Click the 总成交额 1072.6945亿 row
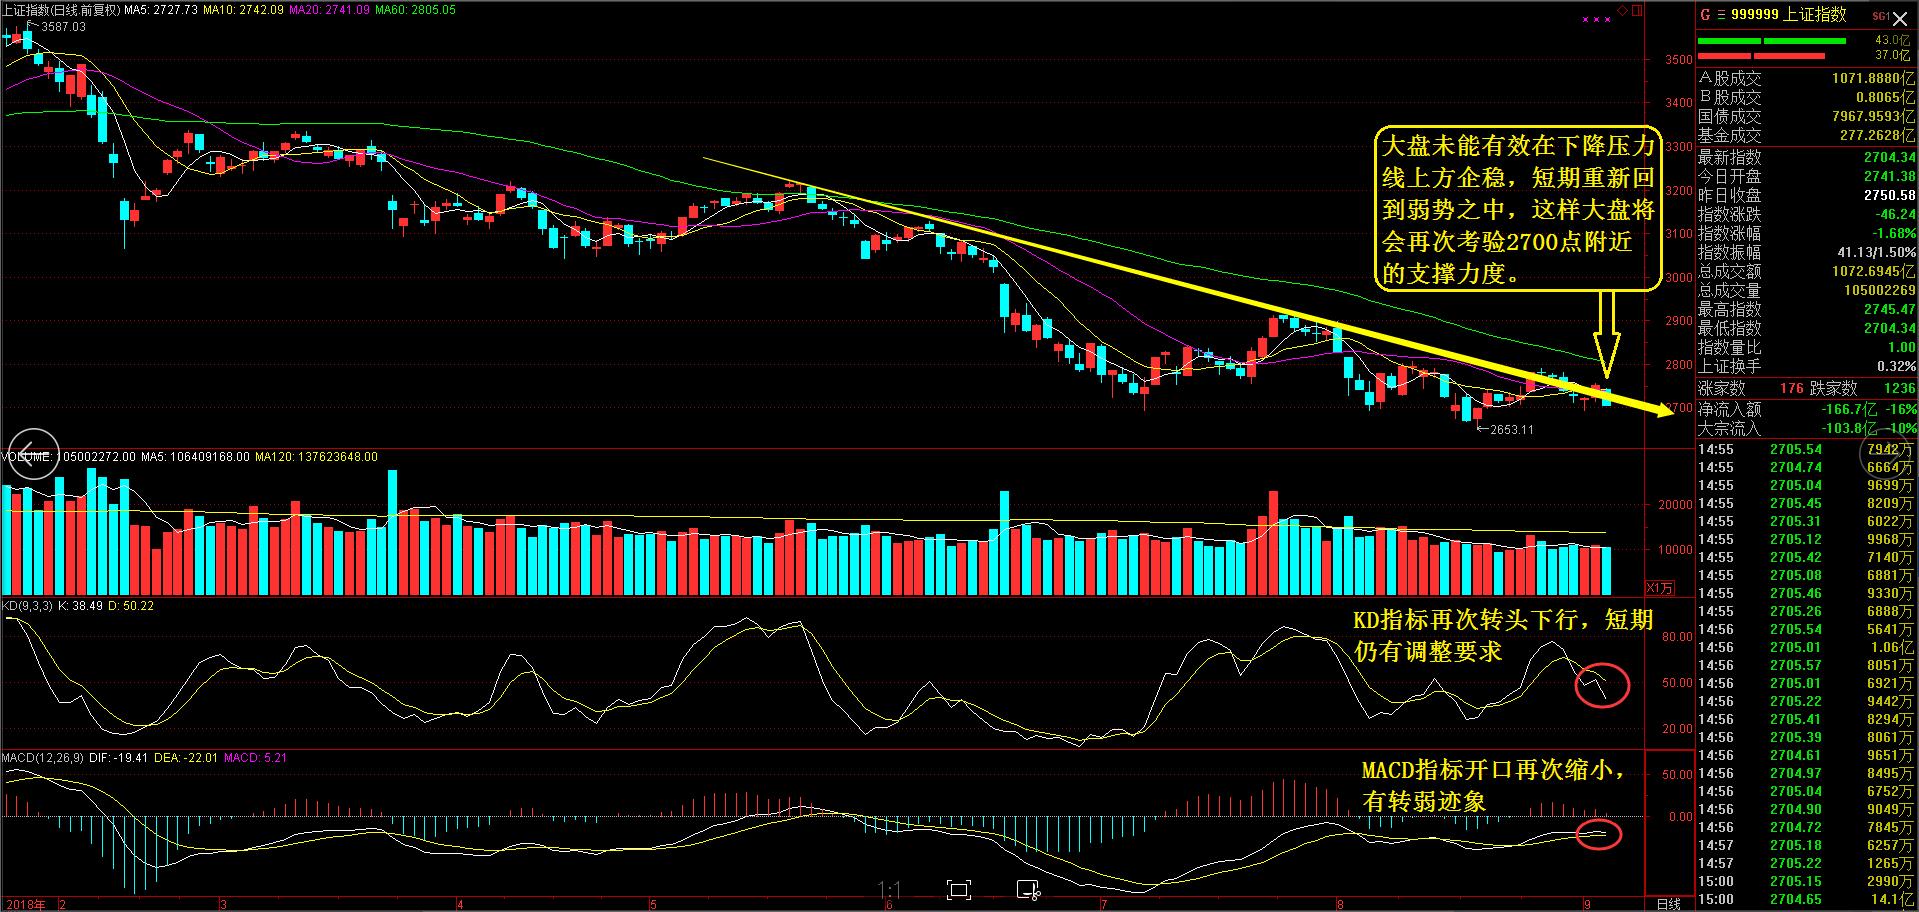The image size is (1919, 912). [1807, 271]
